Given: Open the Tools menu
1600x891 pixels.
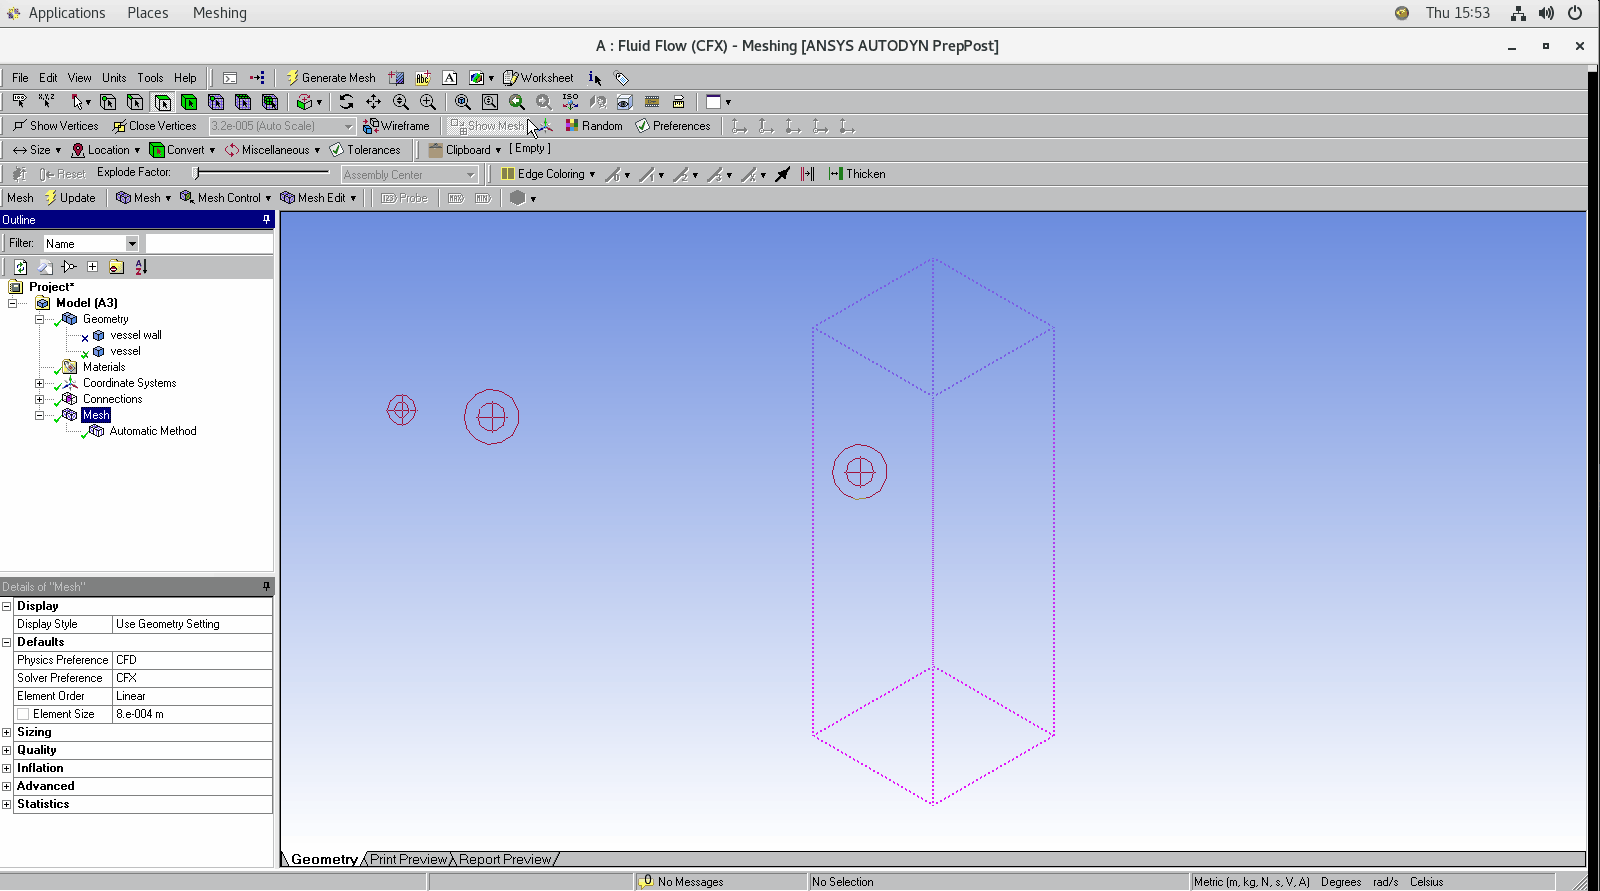Looking at the screenshot, I should pyautogui.click(x=150, y=78).
